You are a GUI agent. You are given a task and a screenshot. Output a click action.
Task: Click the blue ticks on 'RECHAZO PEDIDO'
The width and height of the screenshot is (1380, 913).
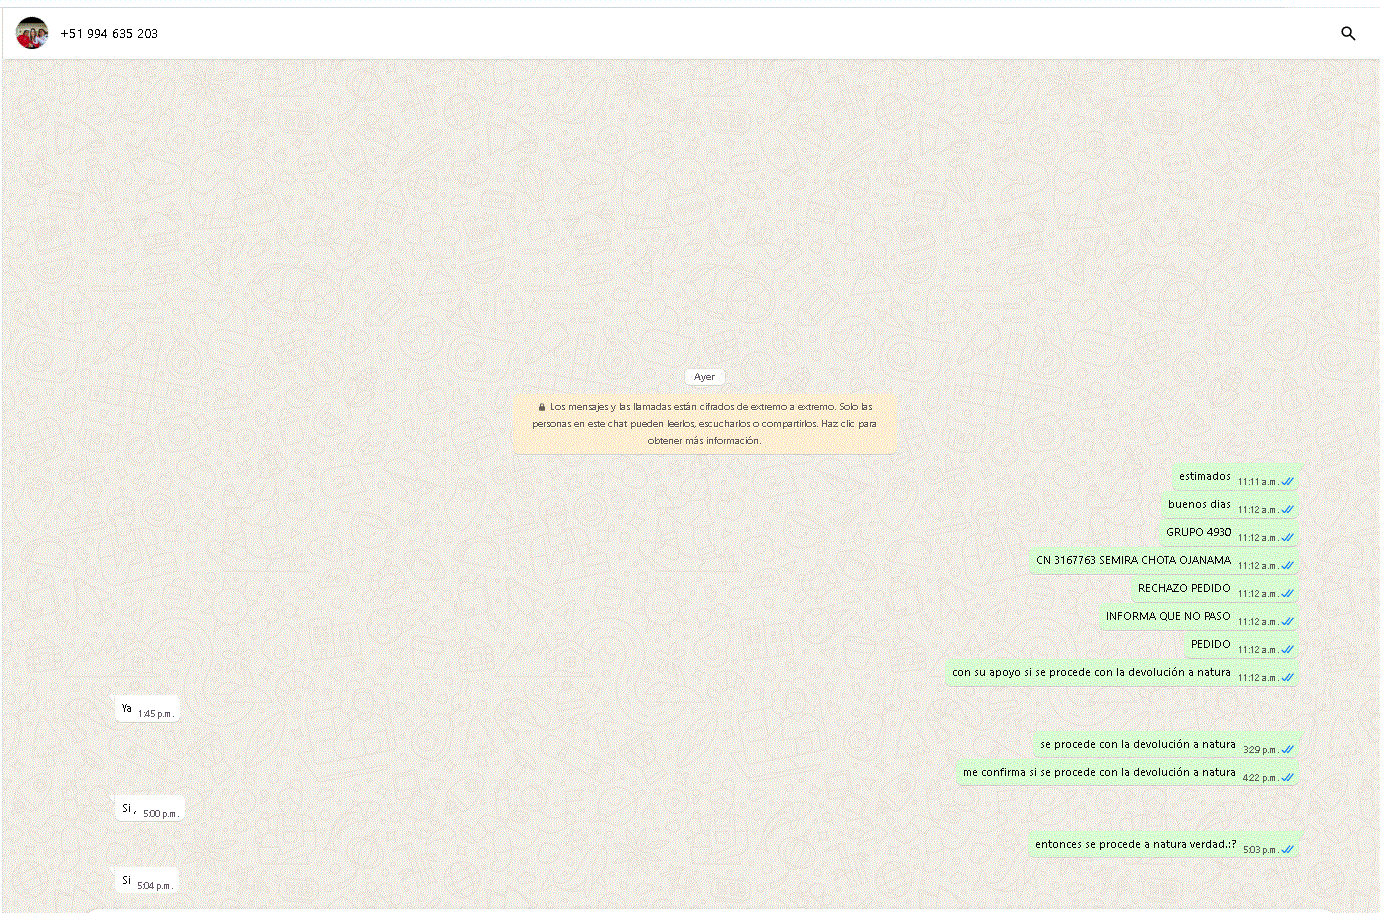1288,594
